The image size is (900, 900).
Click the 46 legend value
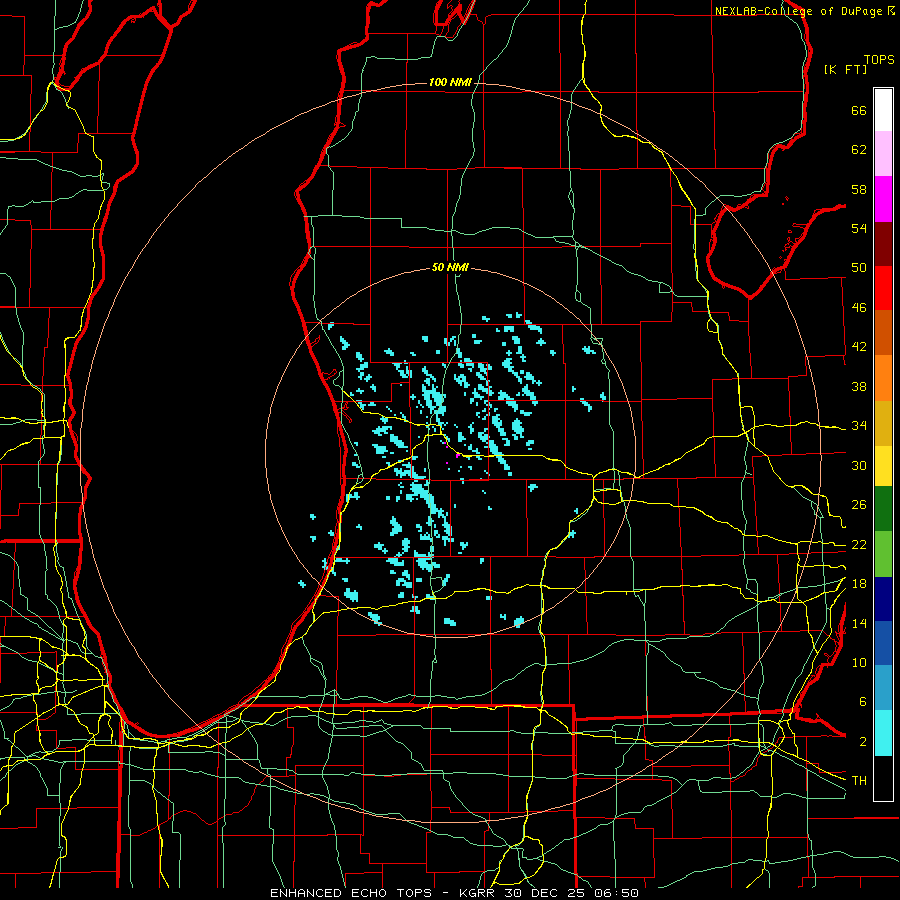coord(859,308)
